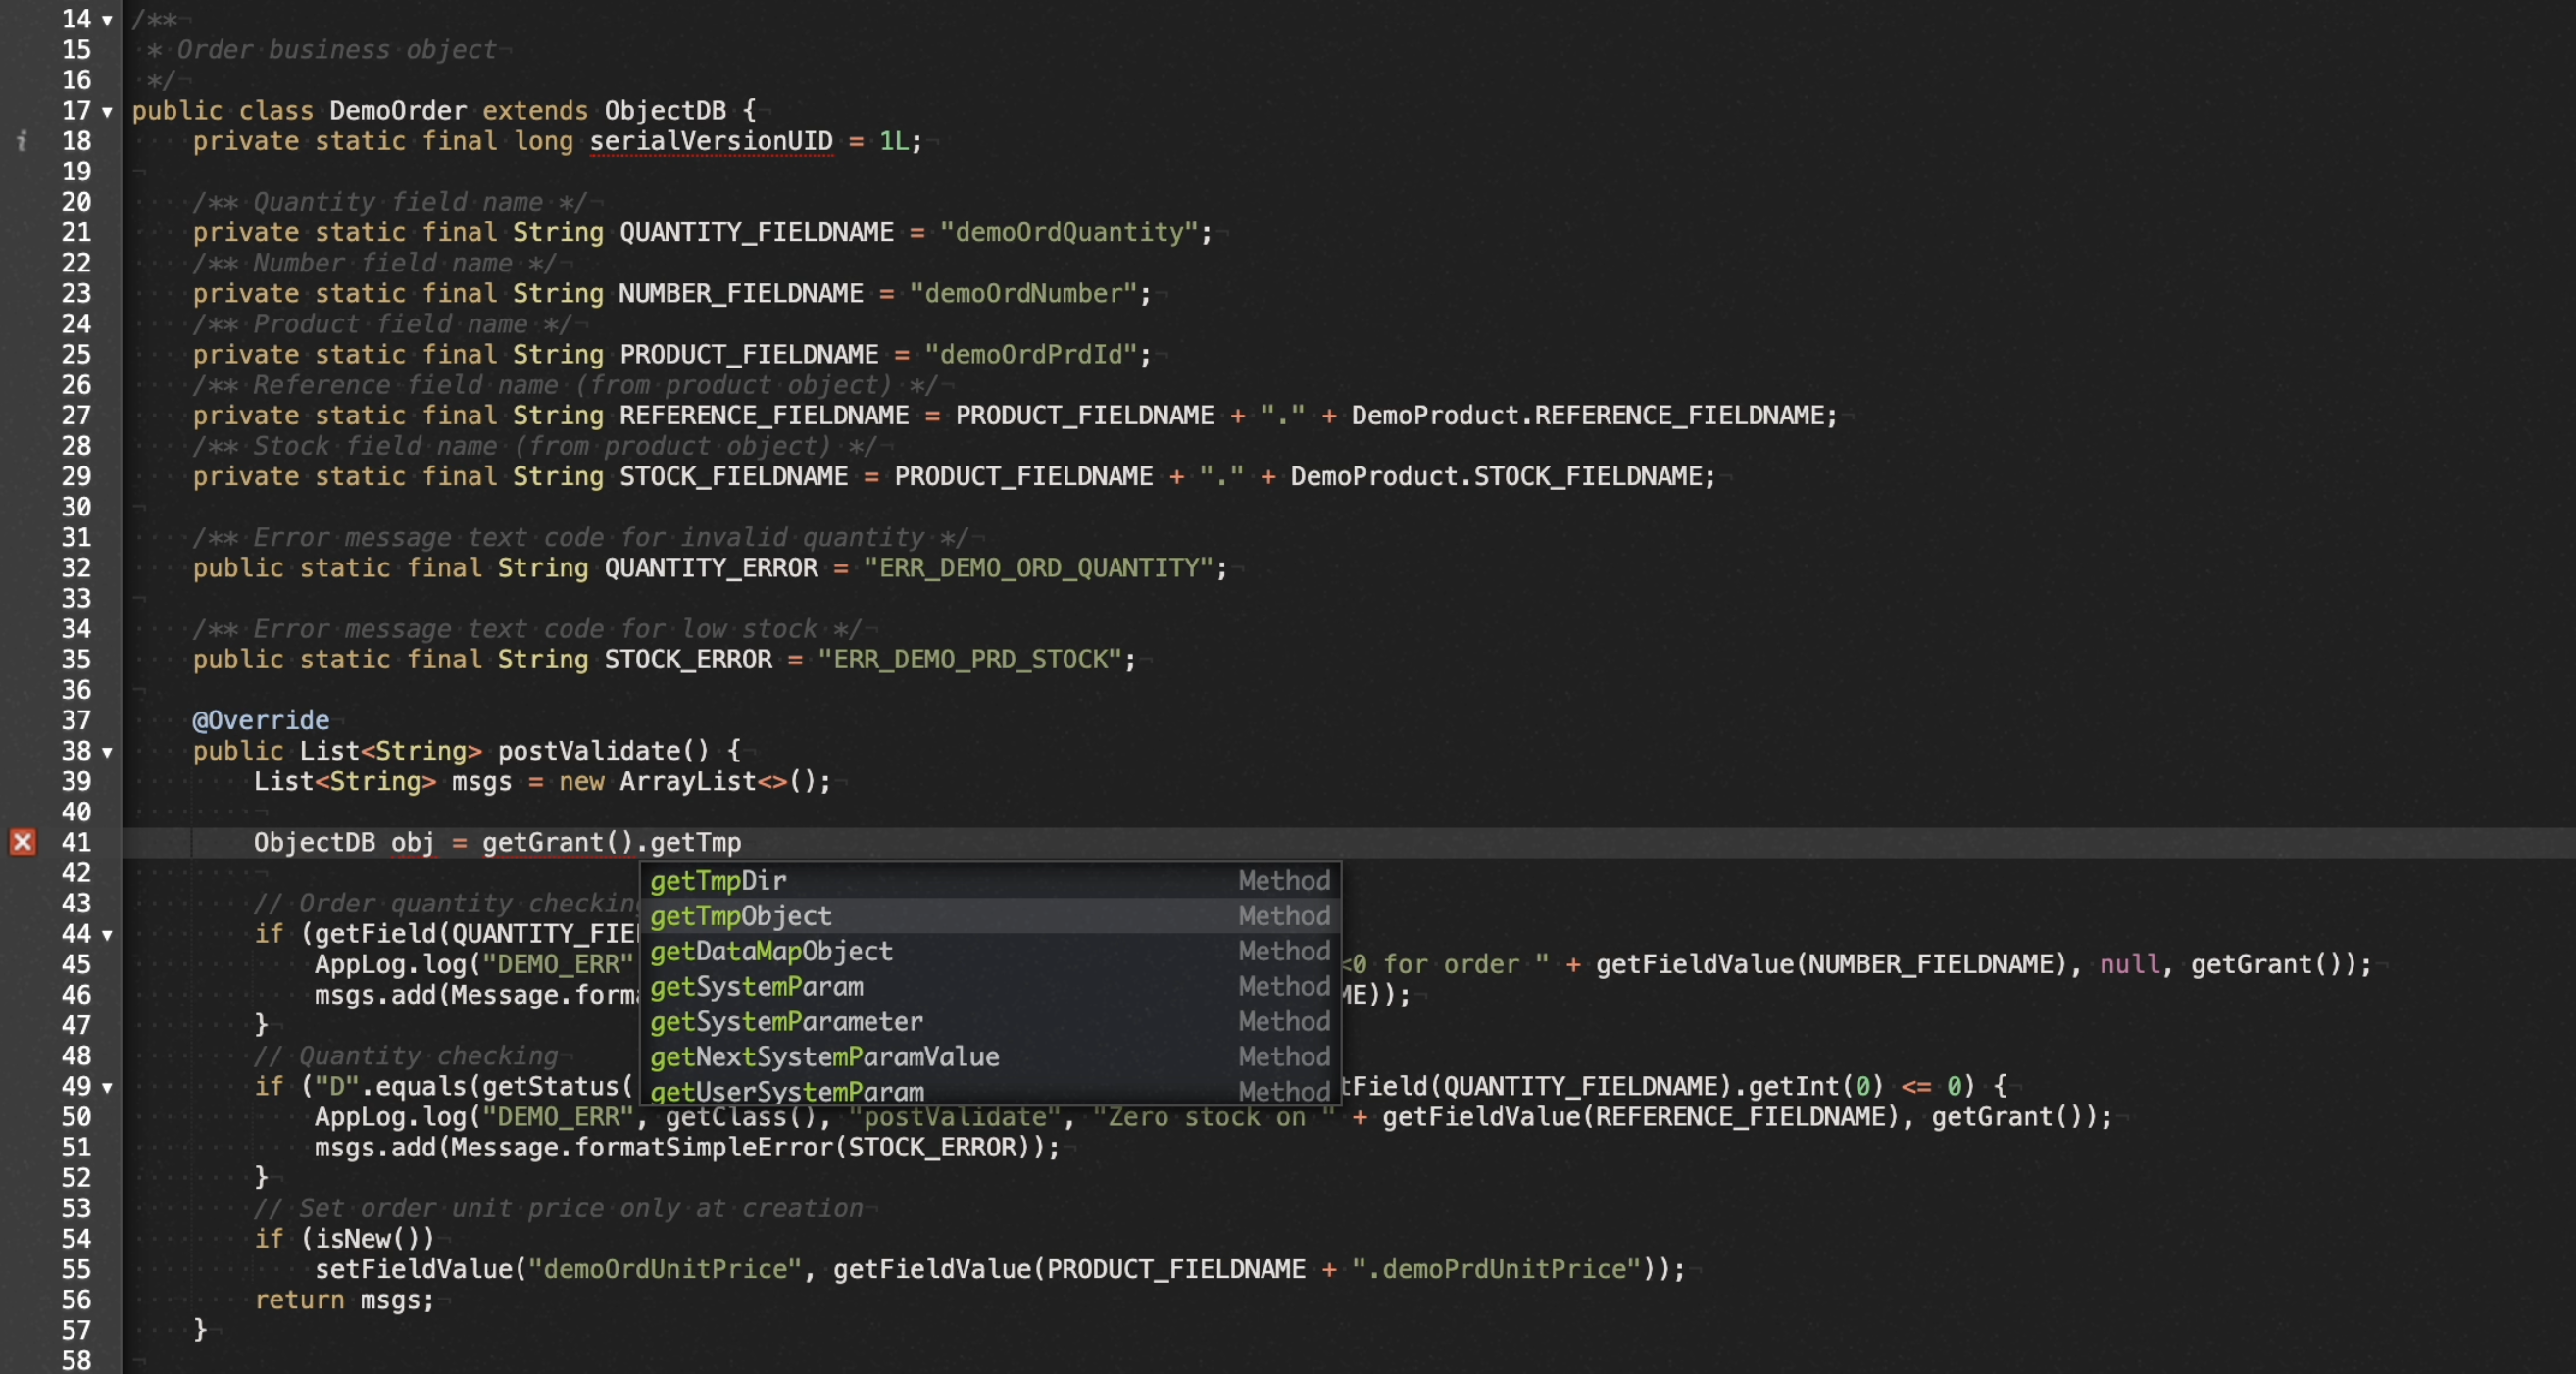
Task: Click line number 57 in the gutter
Action: pos(76,1330)
